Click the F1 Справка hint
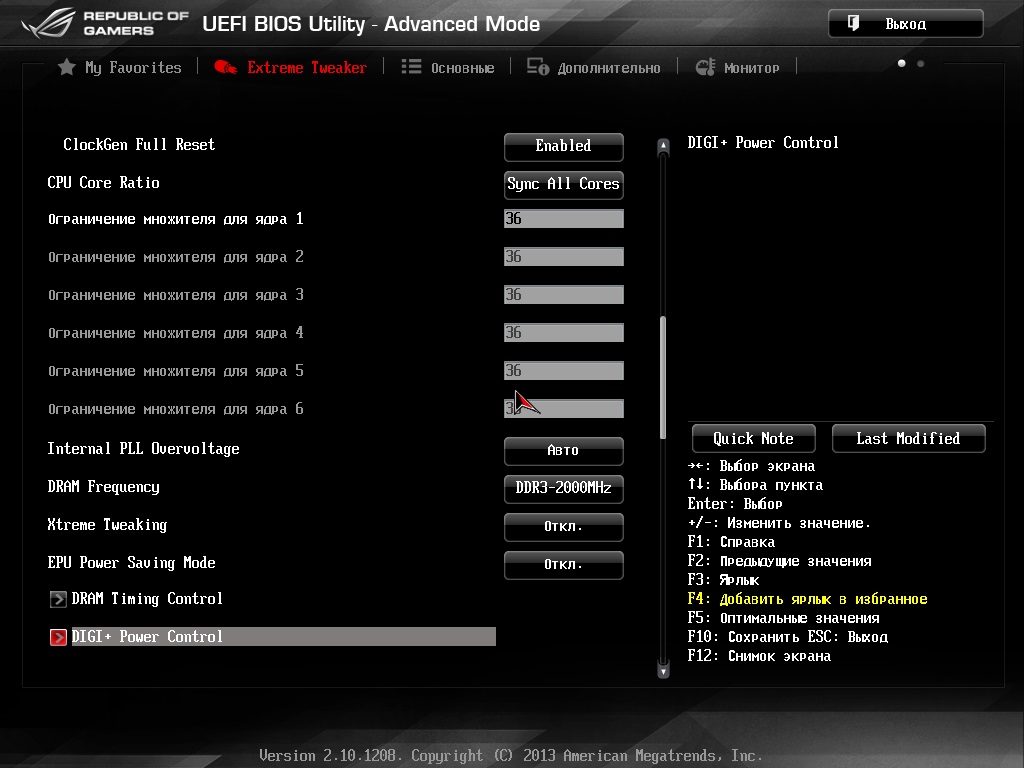Screen dimensions: 1024x768 coord(731,542)
